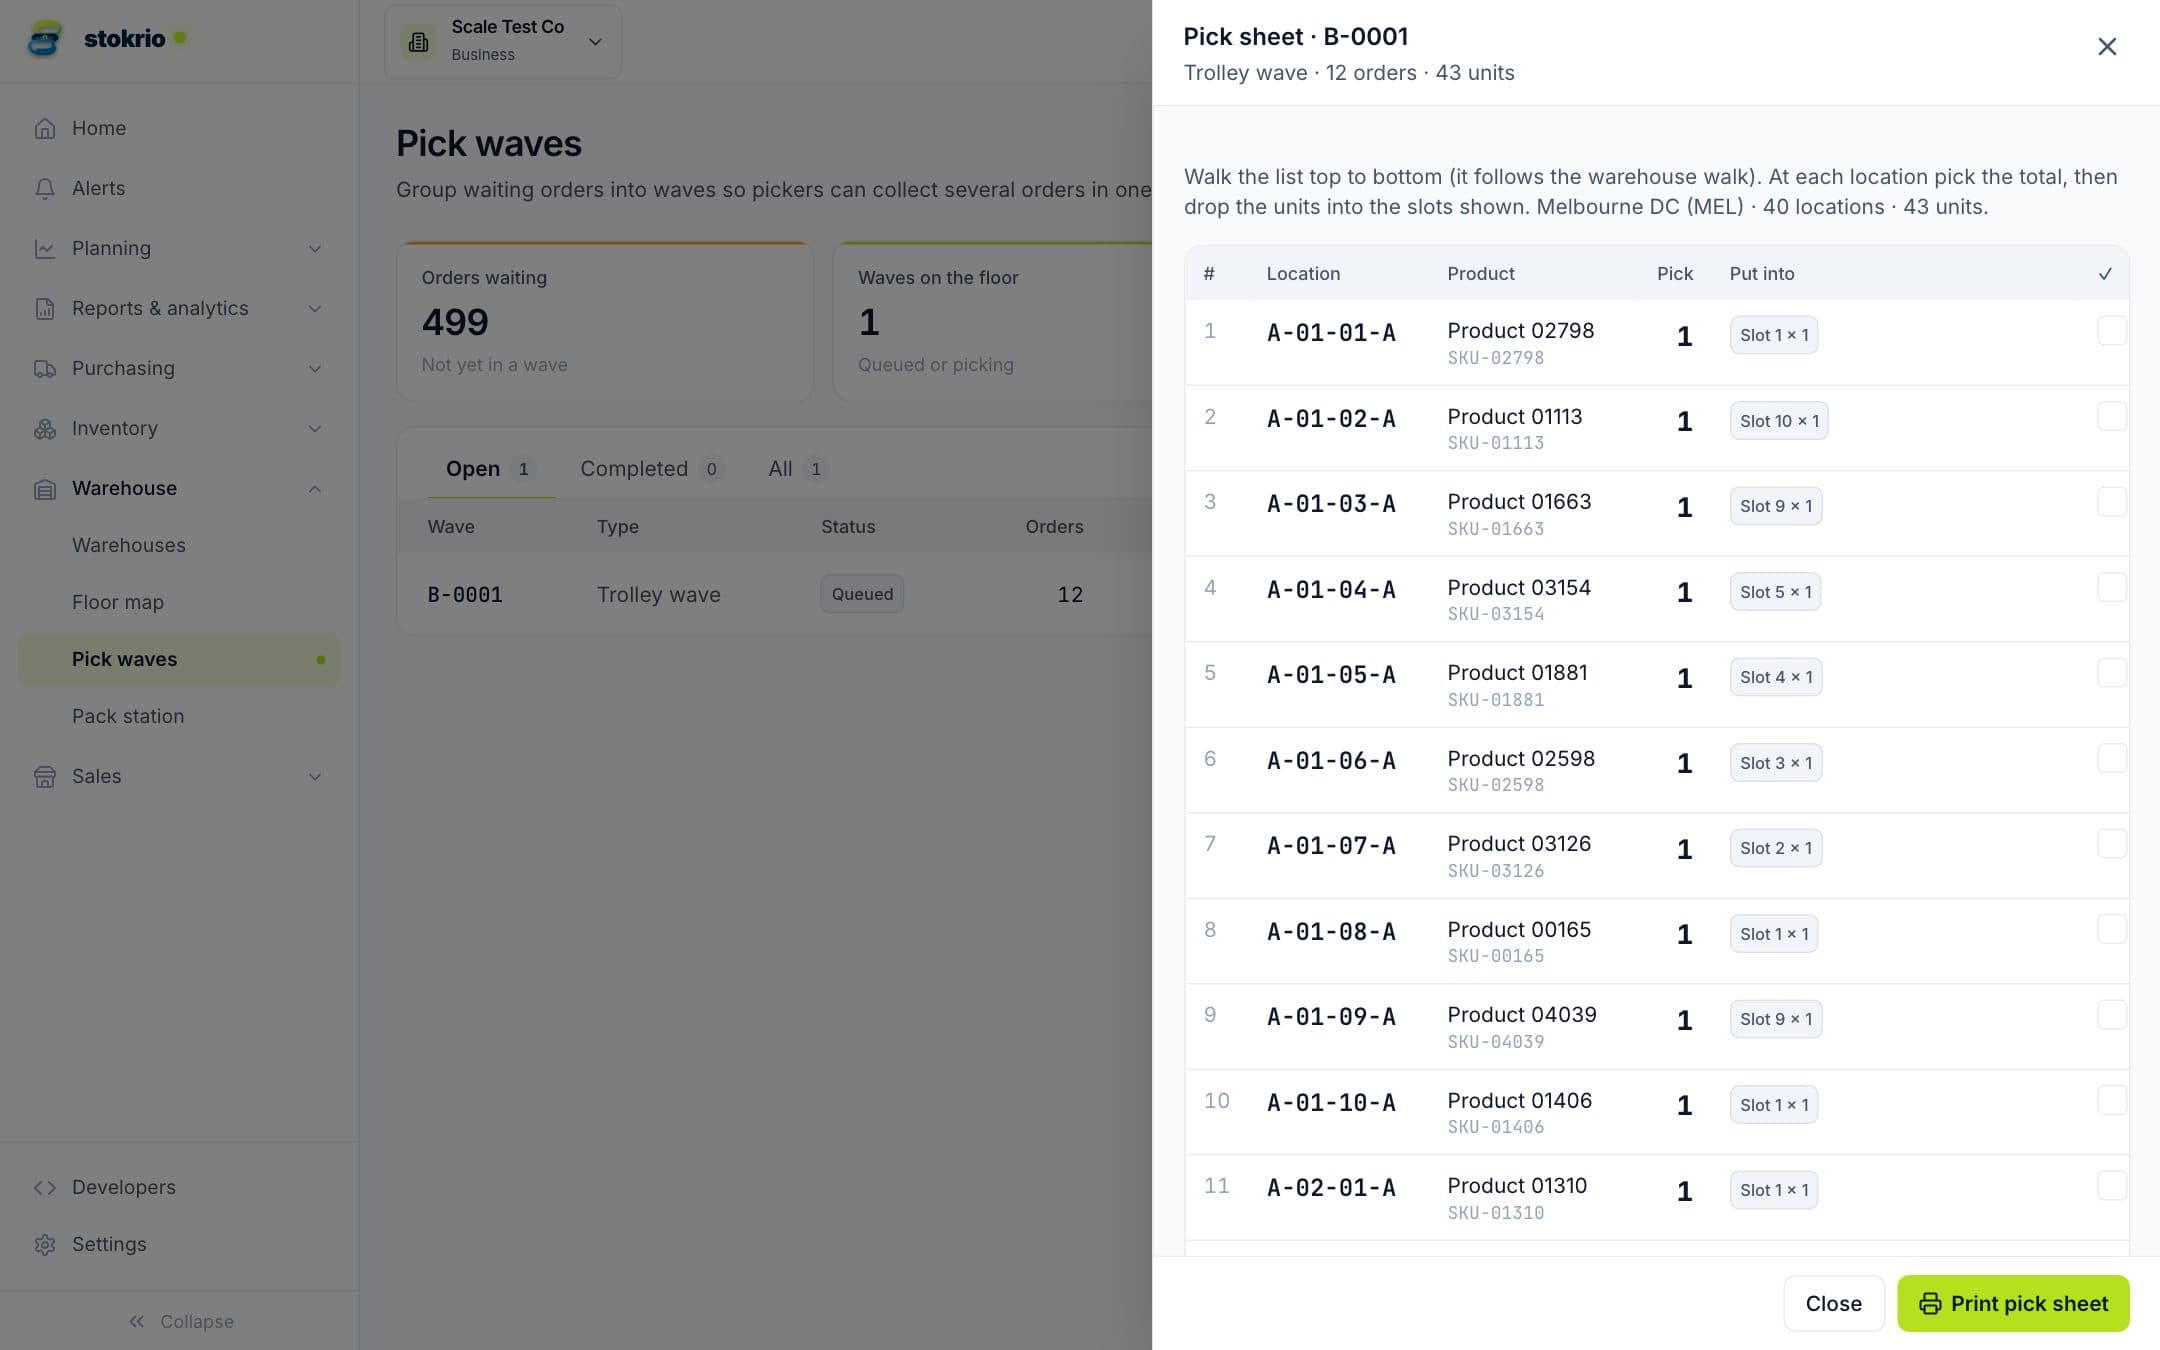2160x1350 pixels.
Task: Click the Slot 5 × 1 chip
Action: (1775, 592)
